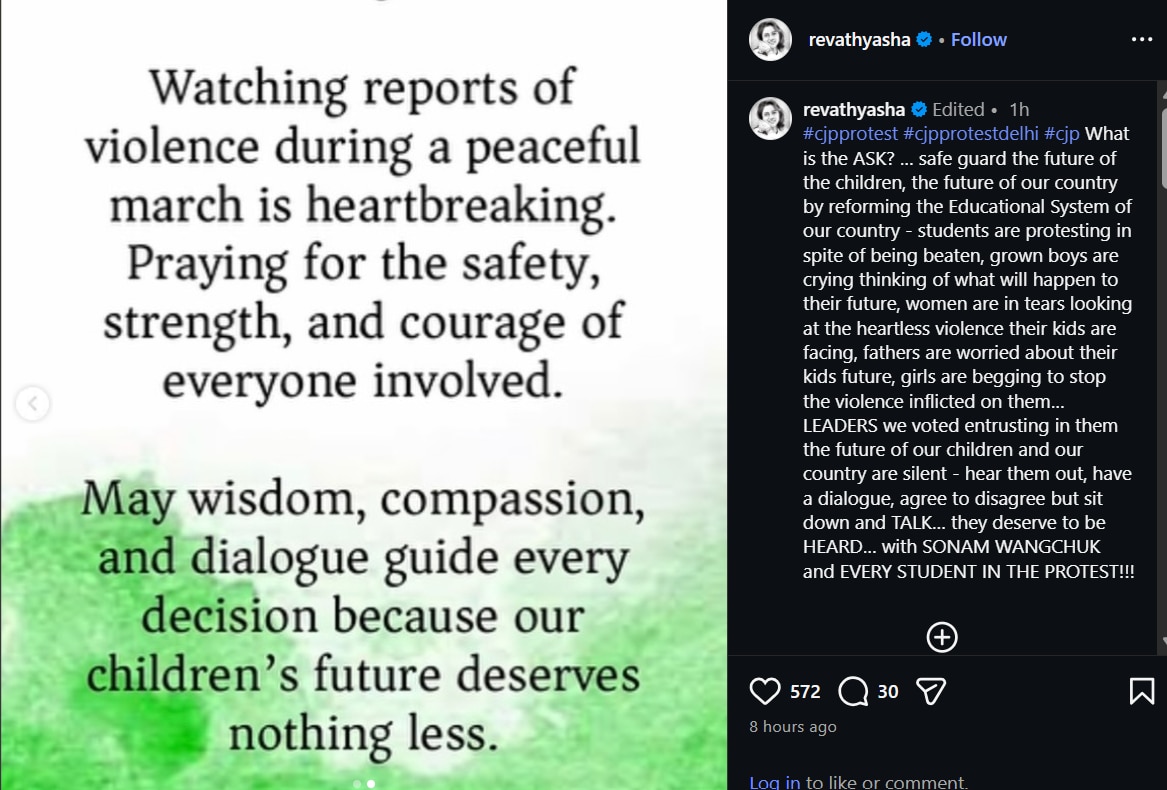Go to the previous slide with the left chevron
Screen dimensions: 1167x790
(x=33, y=404)
